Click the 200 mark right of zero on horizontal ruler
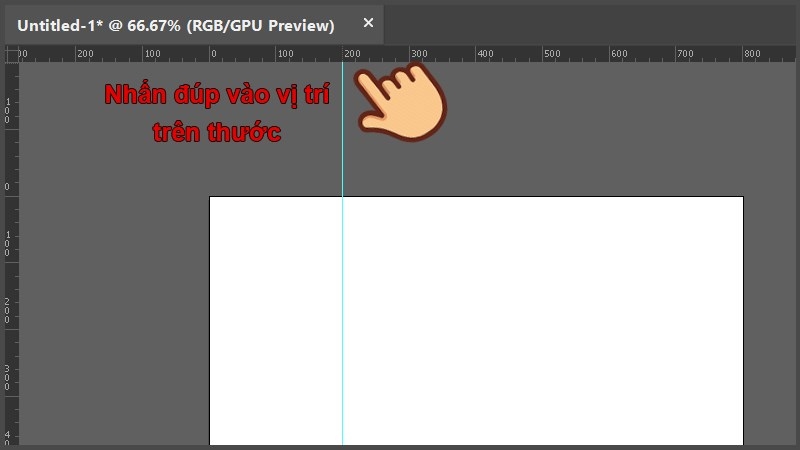Viewport: 800px width, 450px height. click(x=352, y=54)
